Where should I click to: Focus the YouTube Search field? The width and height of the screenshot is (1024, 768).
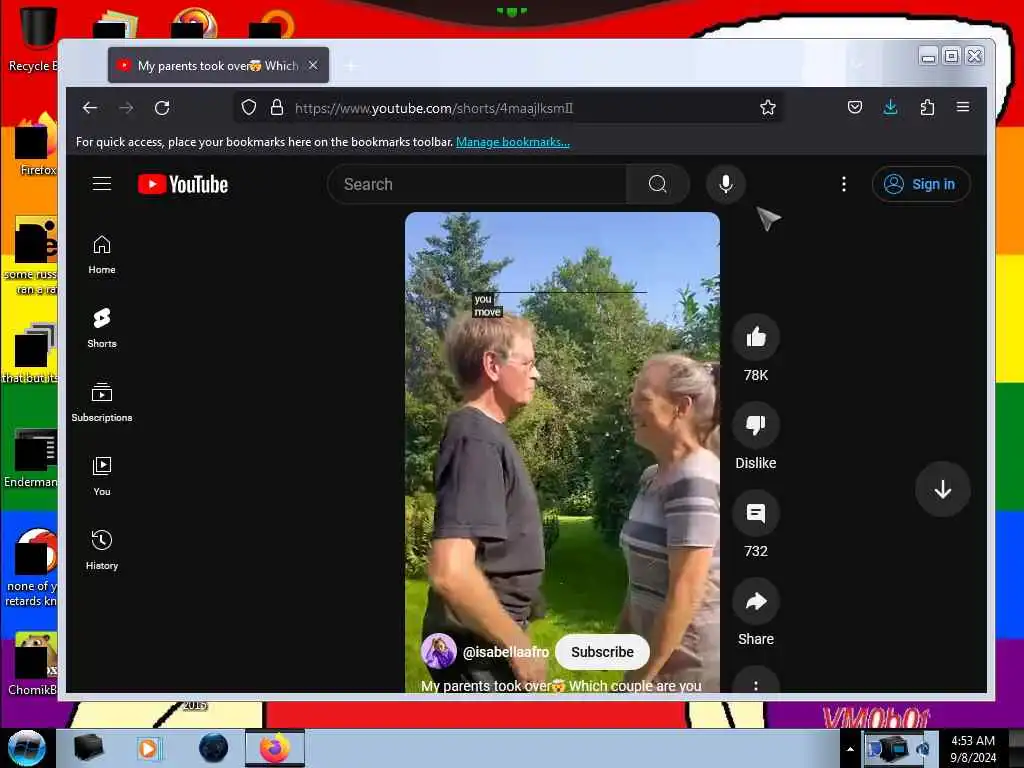coord(477,184)
